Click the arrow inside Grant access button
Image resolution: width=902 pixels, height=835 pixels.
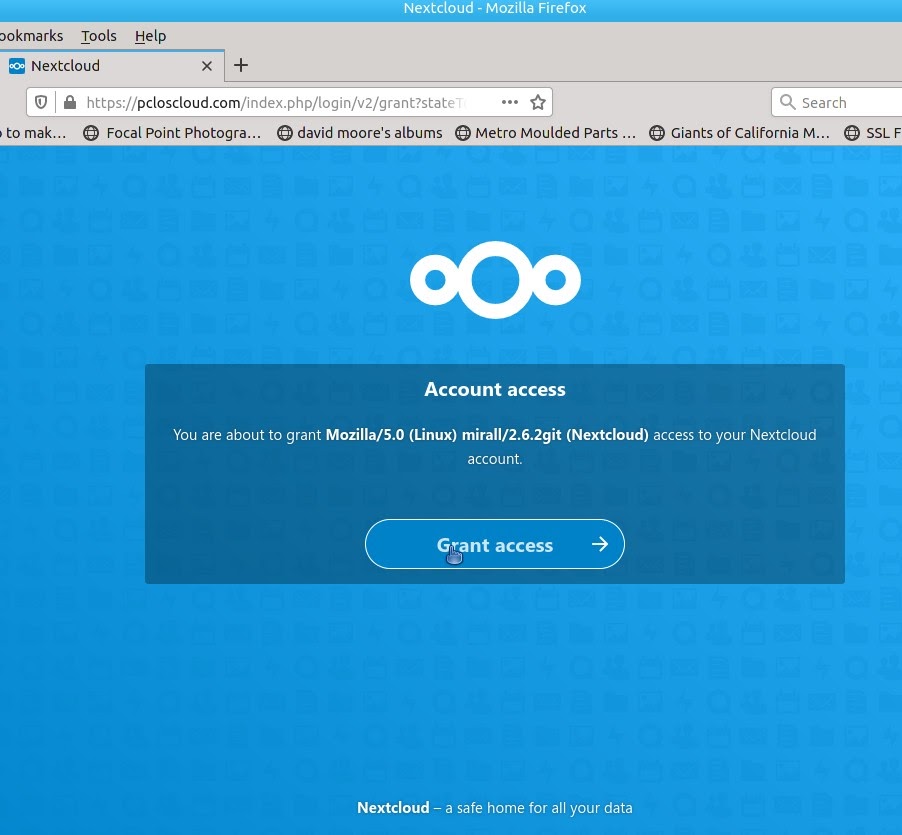pyautogui.click(x=600, y=544)
